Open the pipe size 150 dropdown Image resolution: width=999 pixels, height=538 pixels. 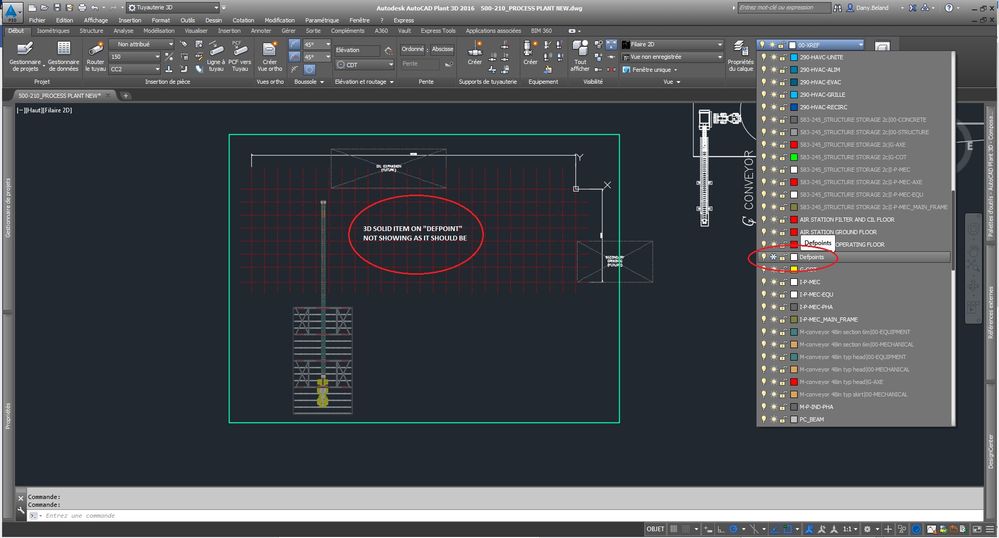tap(135, 57)
